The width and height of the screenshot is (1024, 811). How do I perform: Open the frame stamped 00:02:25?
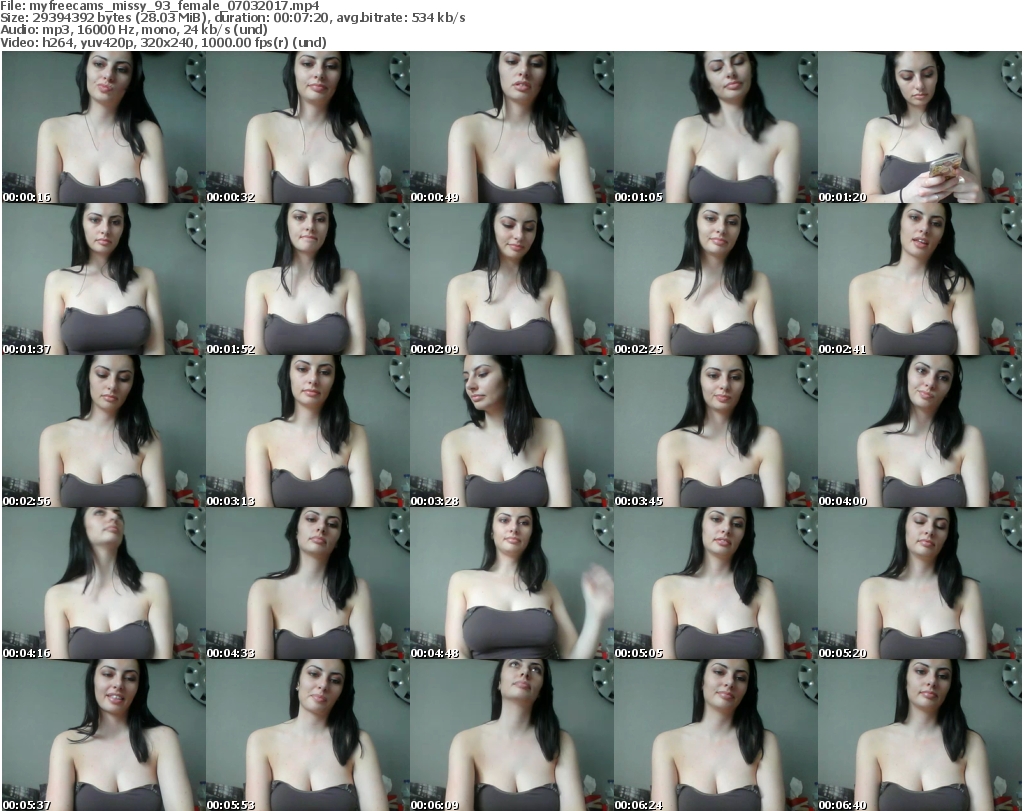716,279
